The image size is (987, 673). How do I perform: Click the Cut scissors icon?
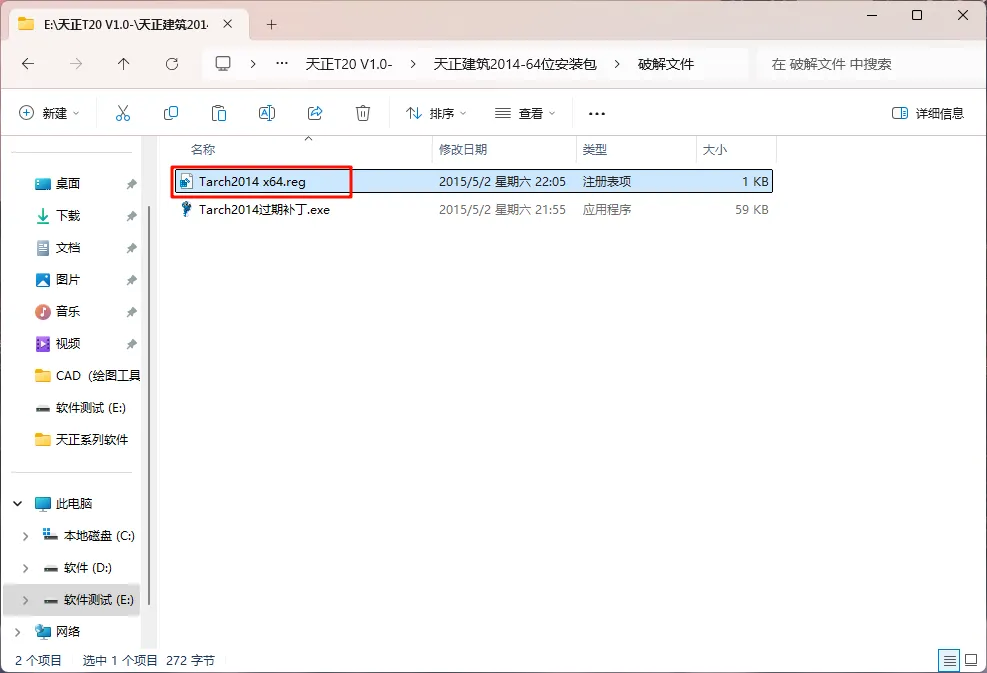tap(123, 113)
